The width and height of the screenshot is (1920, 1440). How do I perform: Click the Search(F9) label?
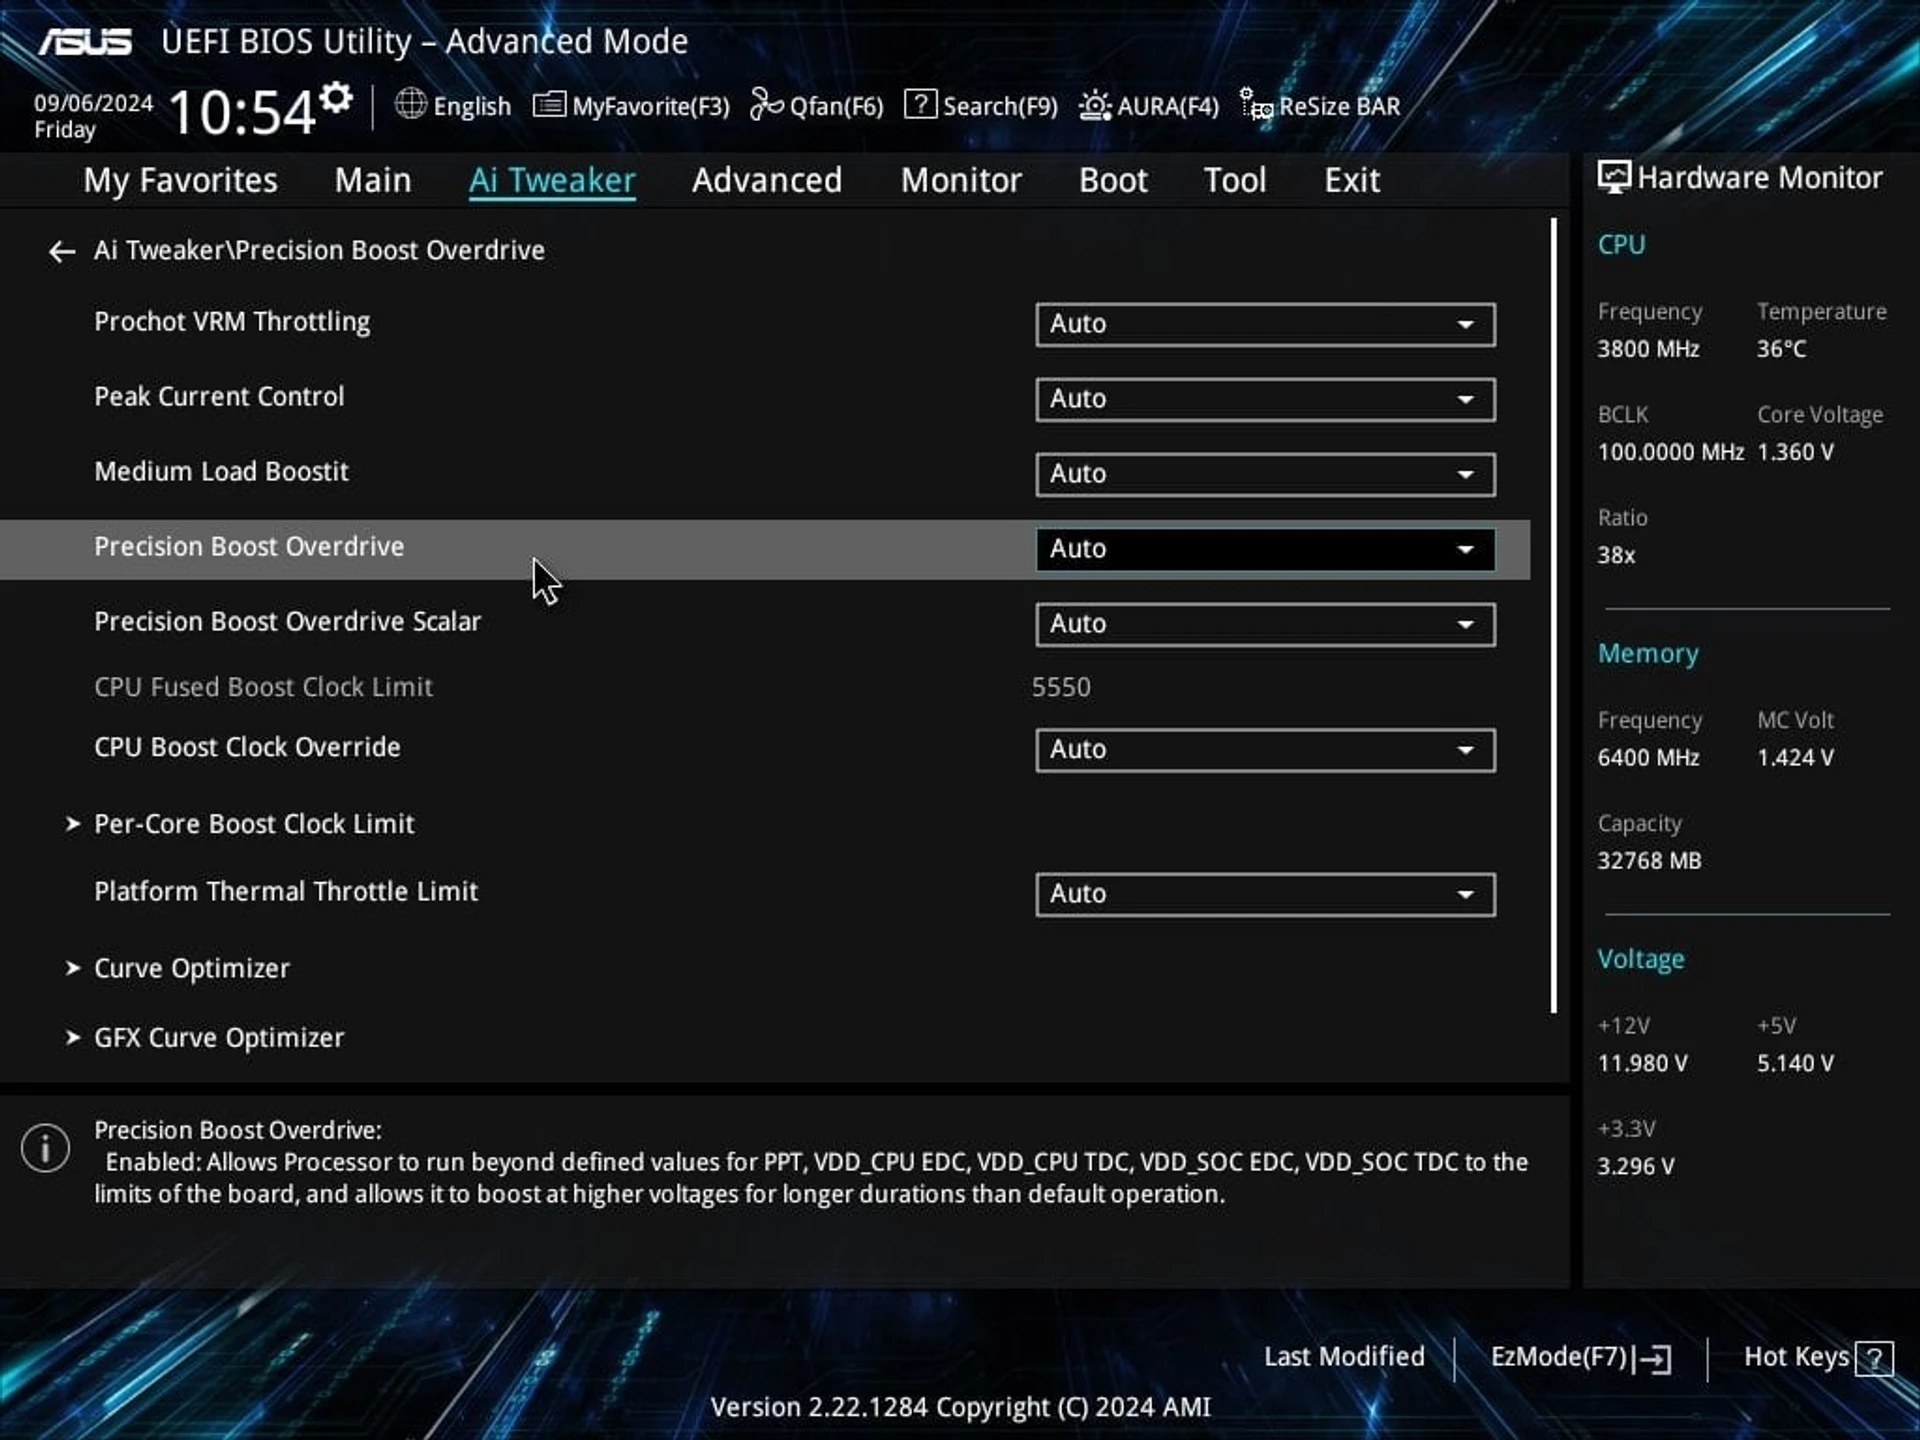point(1000,106)
